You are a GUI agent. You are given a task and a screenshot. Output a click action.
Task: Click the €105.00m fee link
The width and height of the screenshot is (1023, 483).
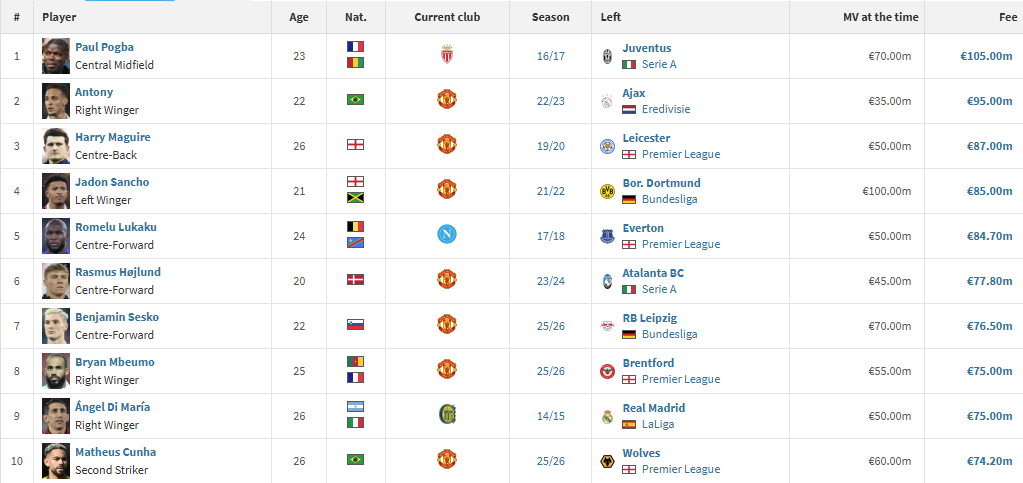point(986,55)
